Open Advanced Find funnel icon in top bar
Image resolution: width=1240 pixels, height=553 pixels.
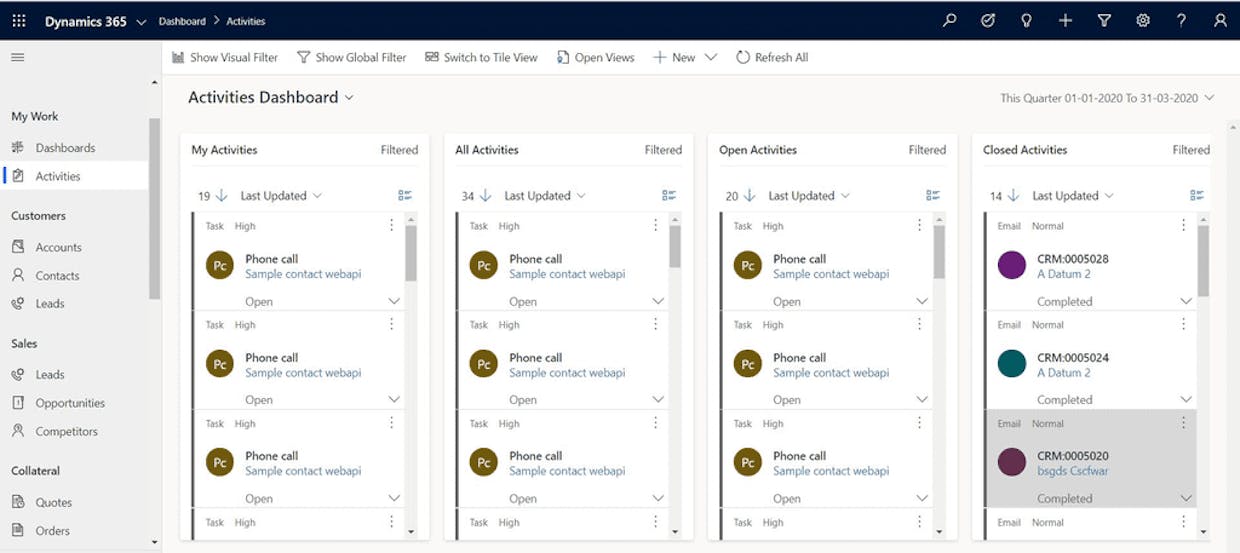(x=1104, y=20)
